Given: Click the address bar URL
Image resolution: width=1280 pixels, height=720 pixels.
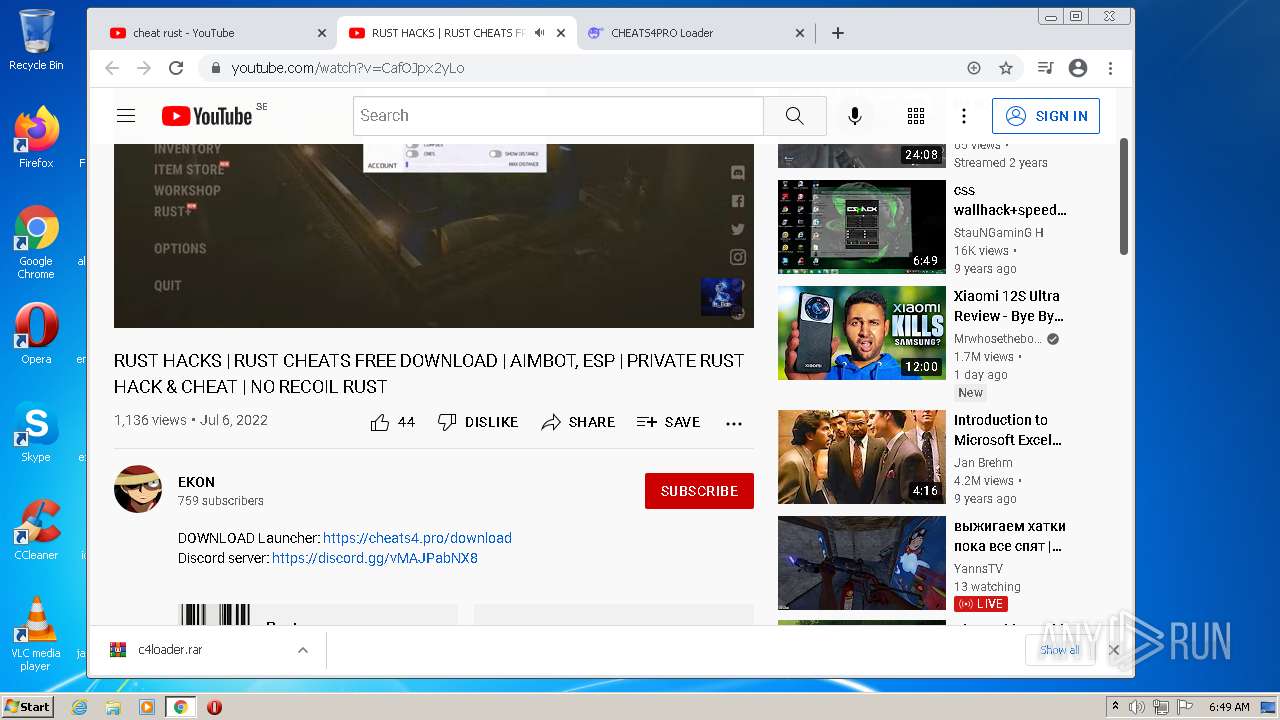Looking at the screenshot, I should (x=348, y=68).
